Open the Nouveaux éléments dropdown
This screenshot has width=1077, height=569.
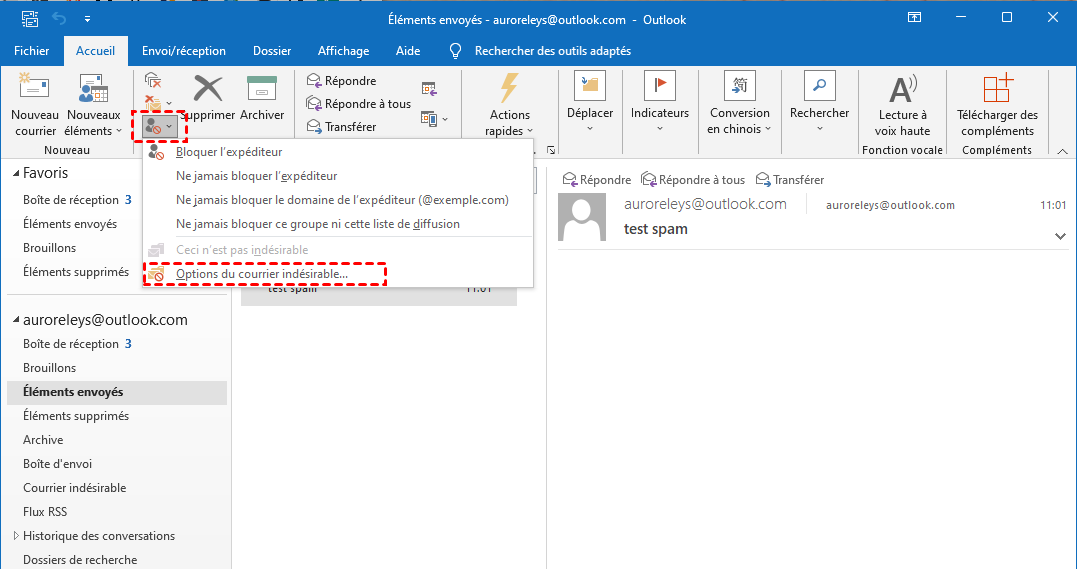[93, 104]
